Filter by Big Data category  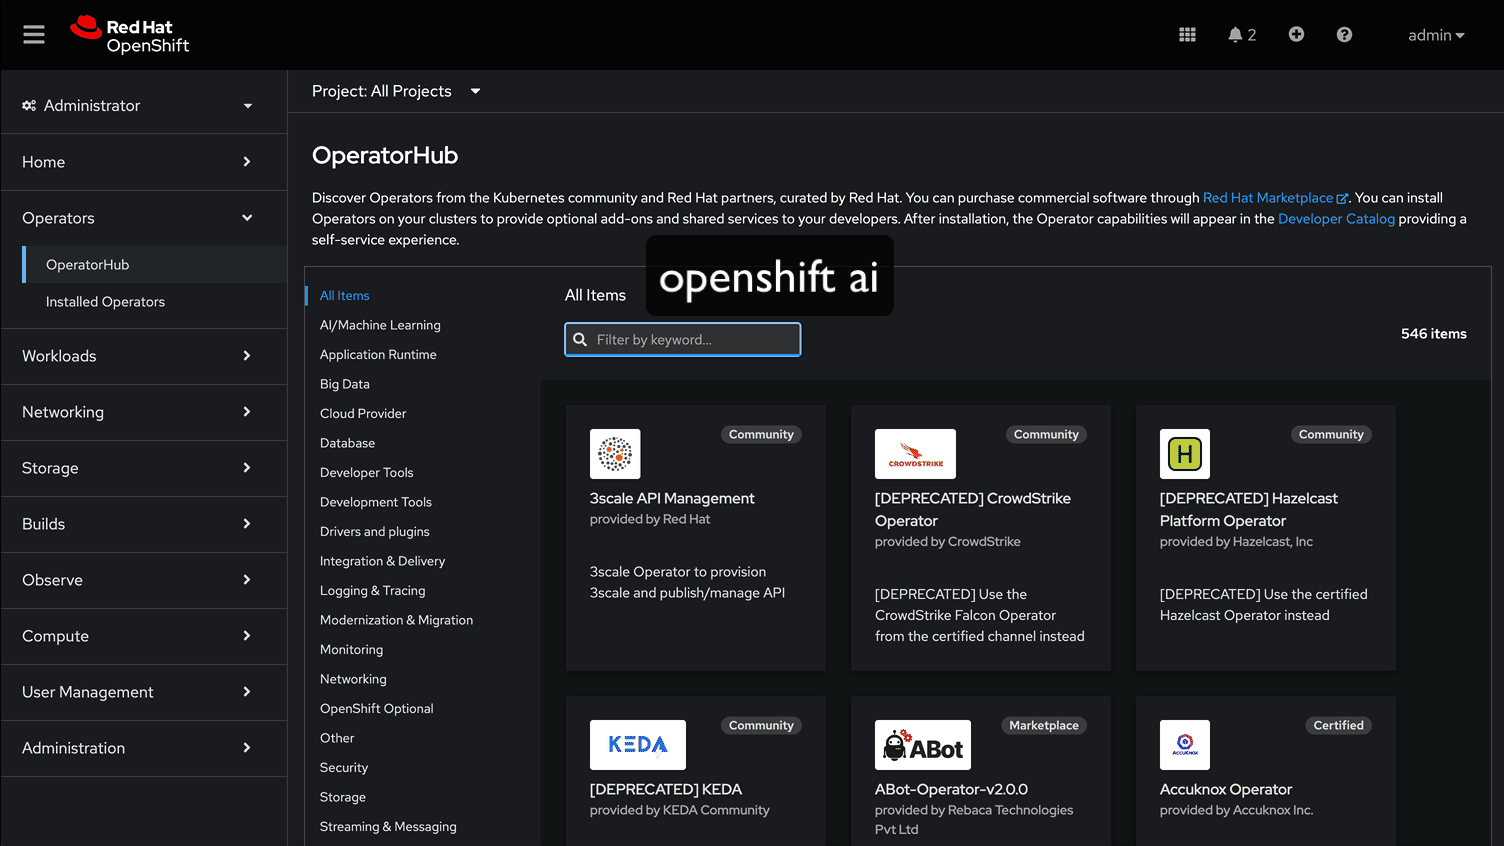[x=344, y=384]
